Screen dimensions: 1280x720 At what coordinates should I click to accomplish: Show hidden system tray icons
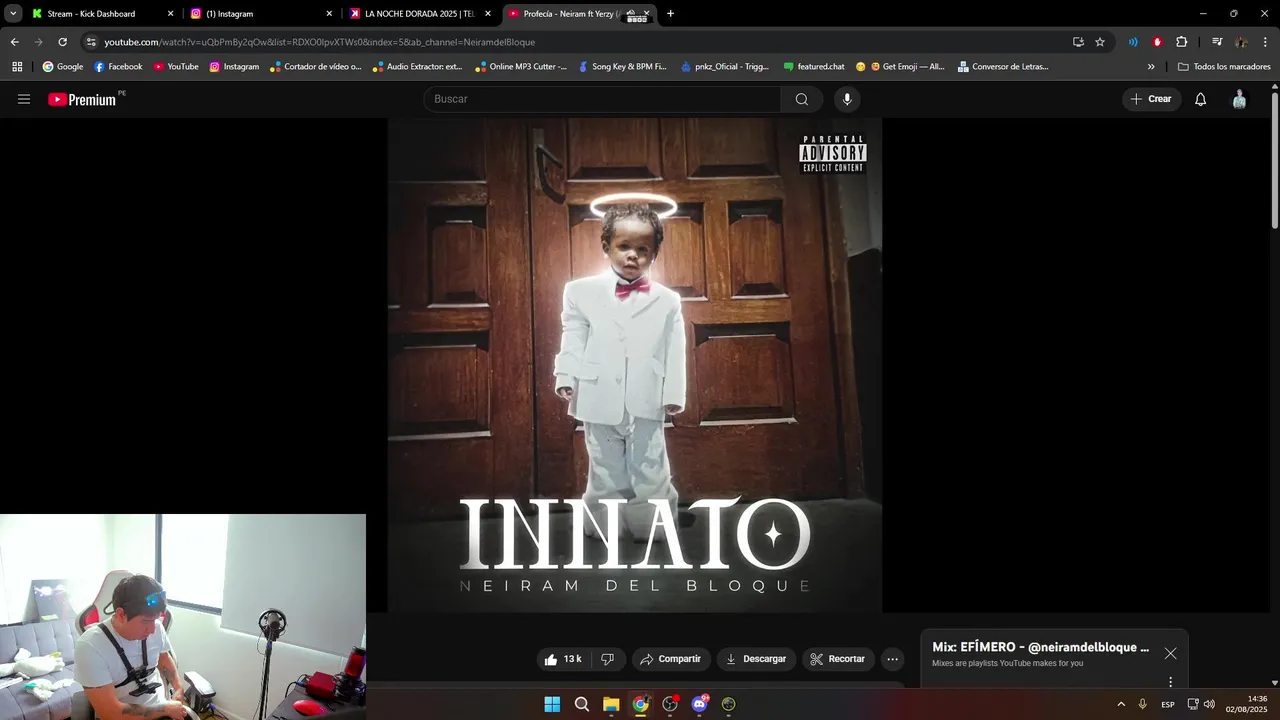point(1120,704)
